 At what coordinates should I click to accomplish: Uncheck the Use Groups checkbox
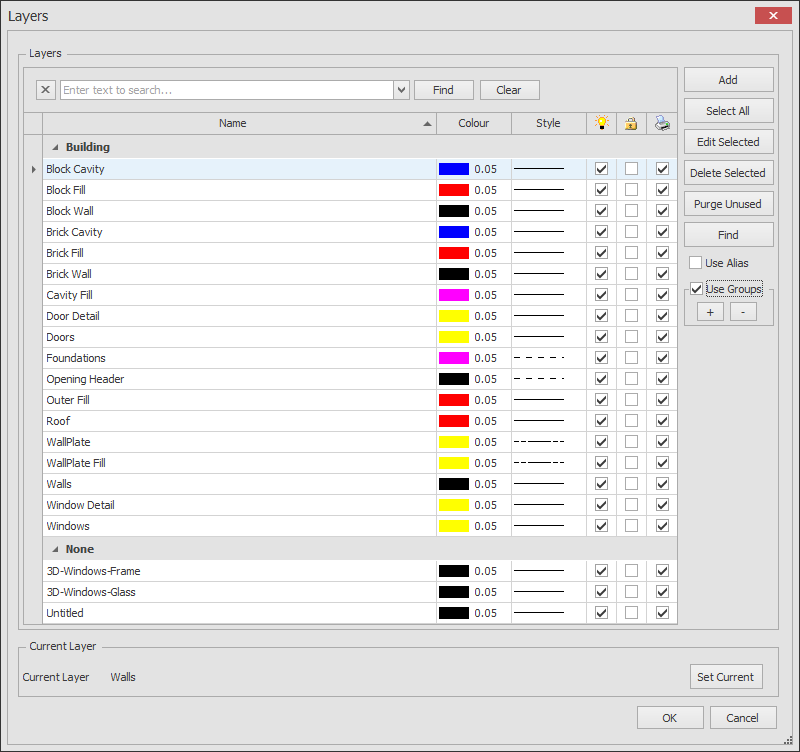pyautogui.click(x=695, y=288)
